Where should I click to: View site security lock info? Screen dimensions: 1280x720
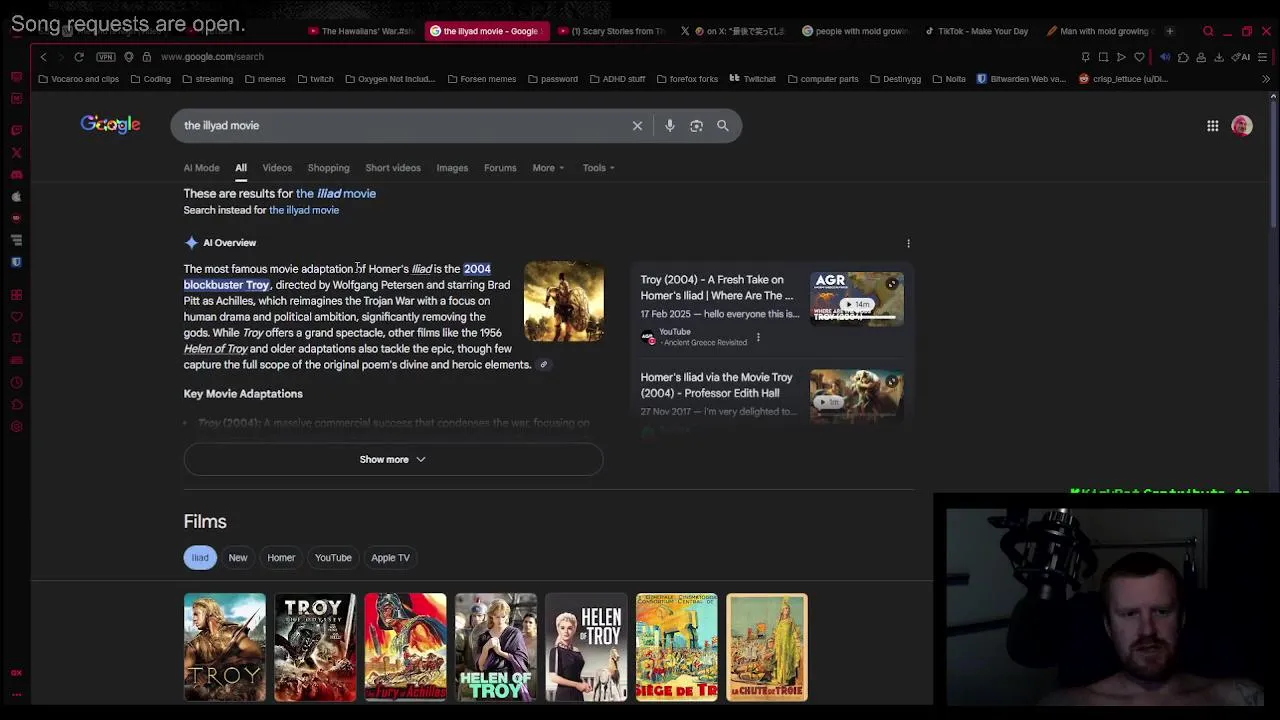click(146, 57)
